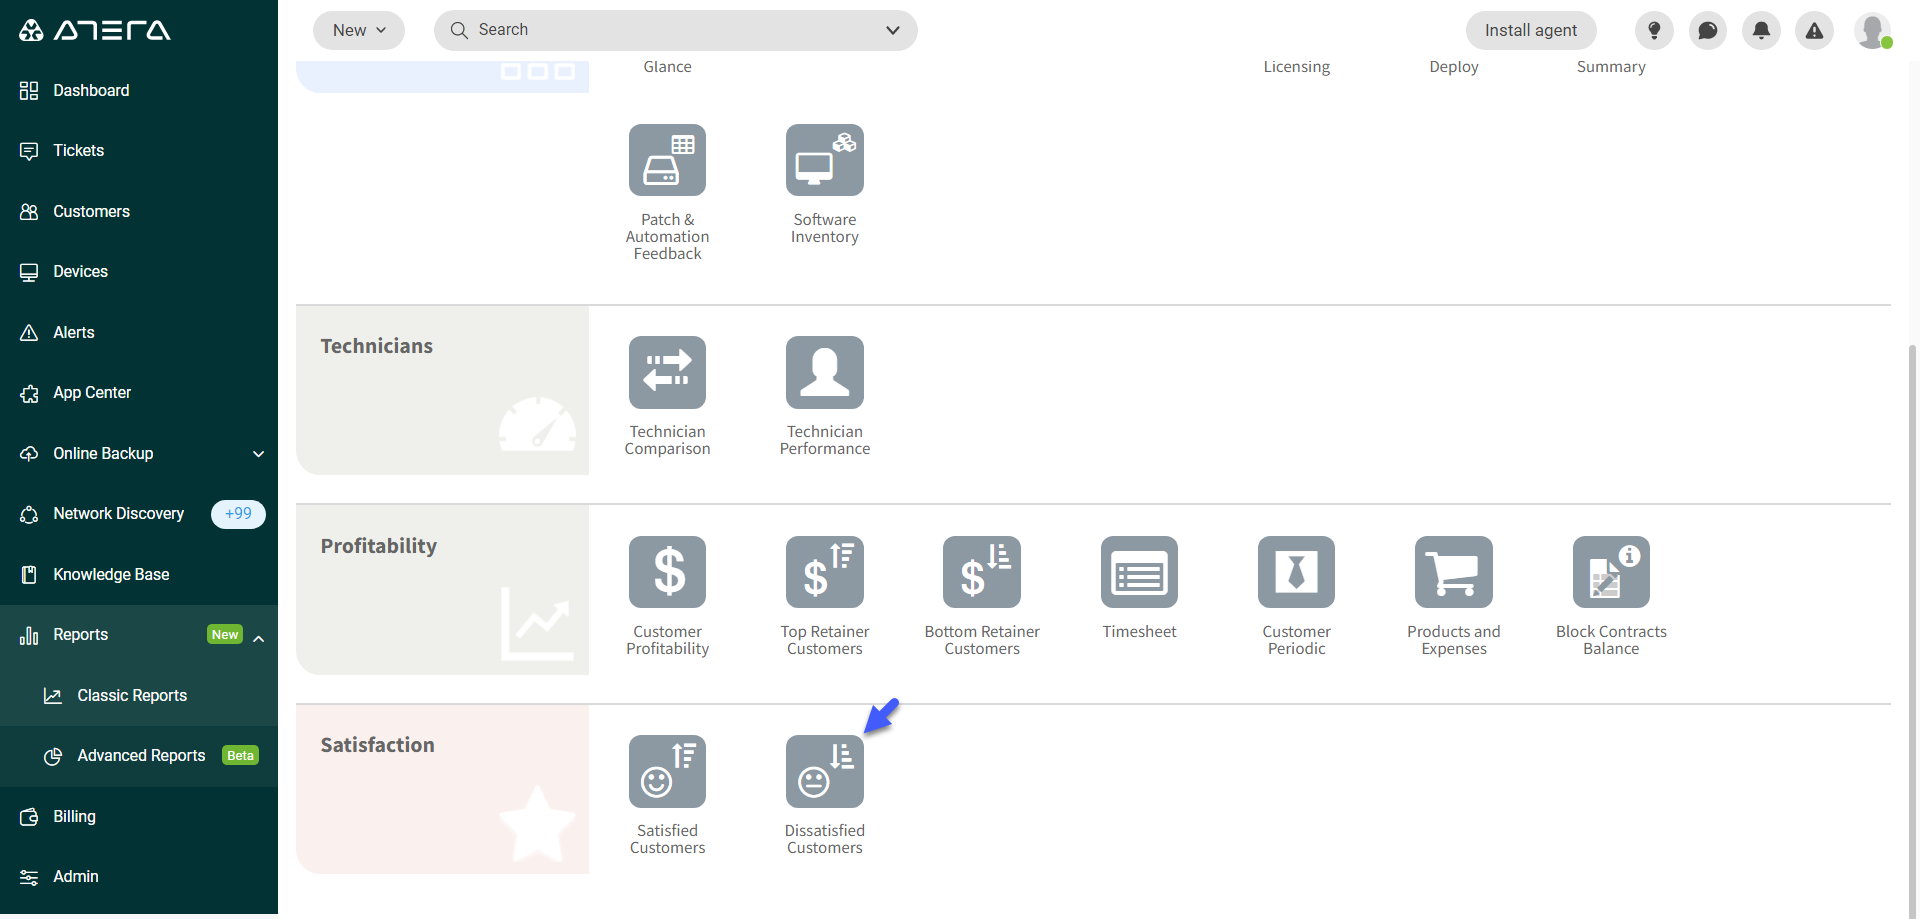The image size is (1920, 919).
Task: Open the Customer Profitability report icon
Action: [667, 572]
